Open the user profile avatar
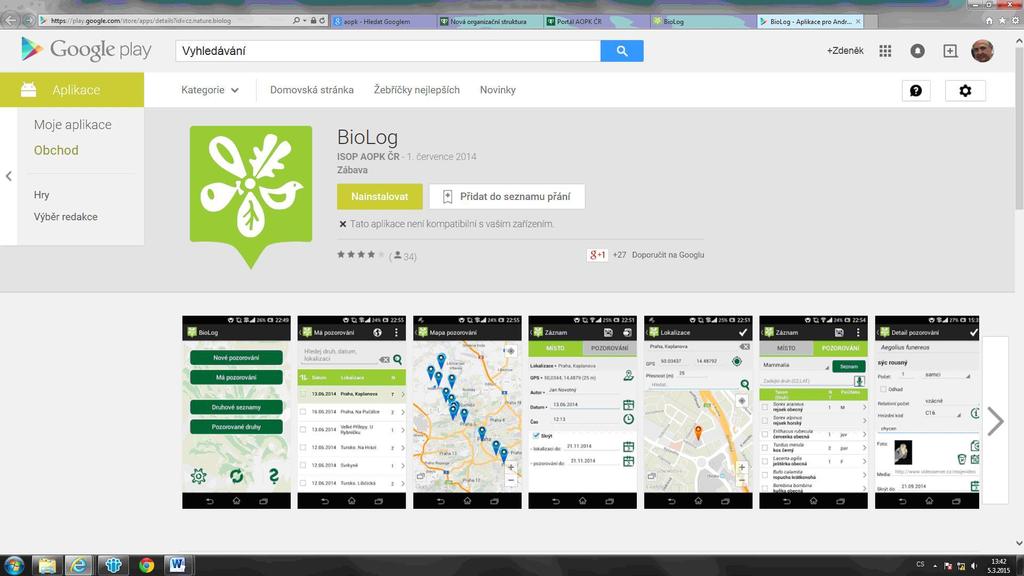Image resolution: width=1024 pixels, height=576 pixels. pyautogui.click(x=982, y=50)
